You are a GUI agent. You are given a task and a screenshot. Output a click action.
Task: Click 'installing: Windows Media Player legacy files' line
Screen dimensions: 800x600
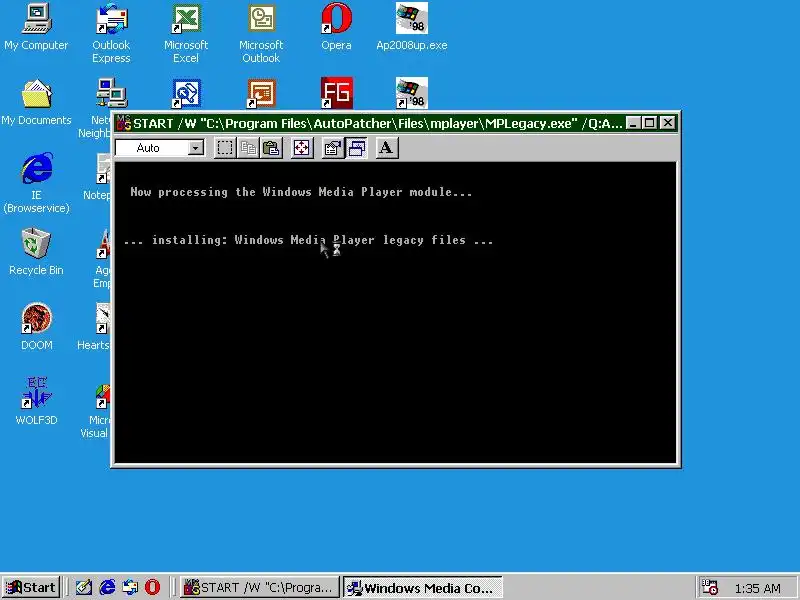(308, 240)
